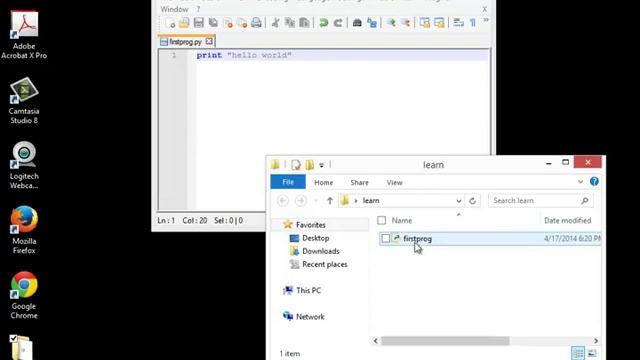Switch to the Home ribbon tab
This screenshot has height=360, width=640.
pos(323,182)
